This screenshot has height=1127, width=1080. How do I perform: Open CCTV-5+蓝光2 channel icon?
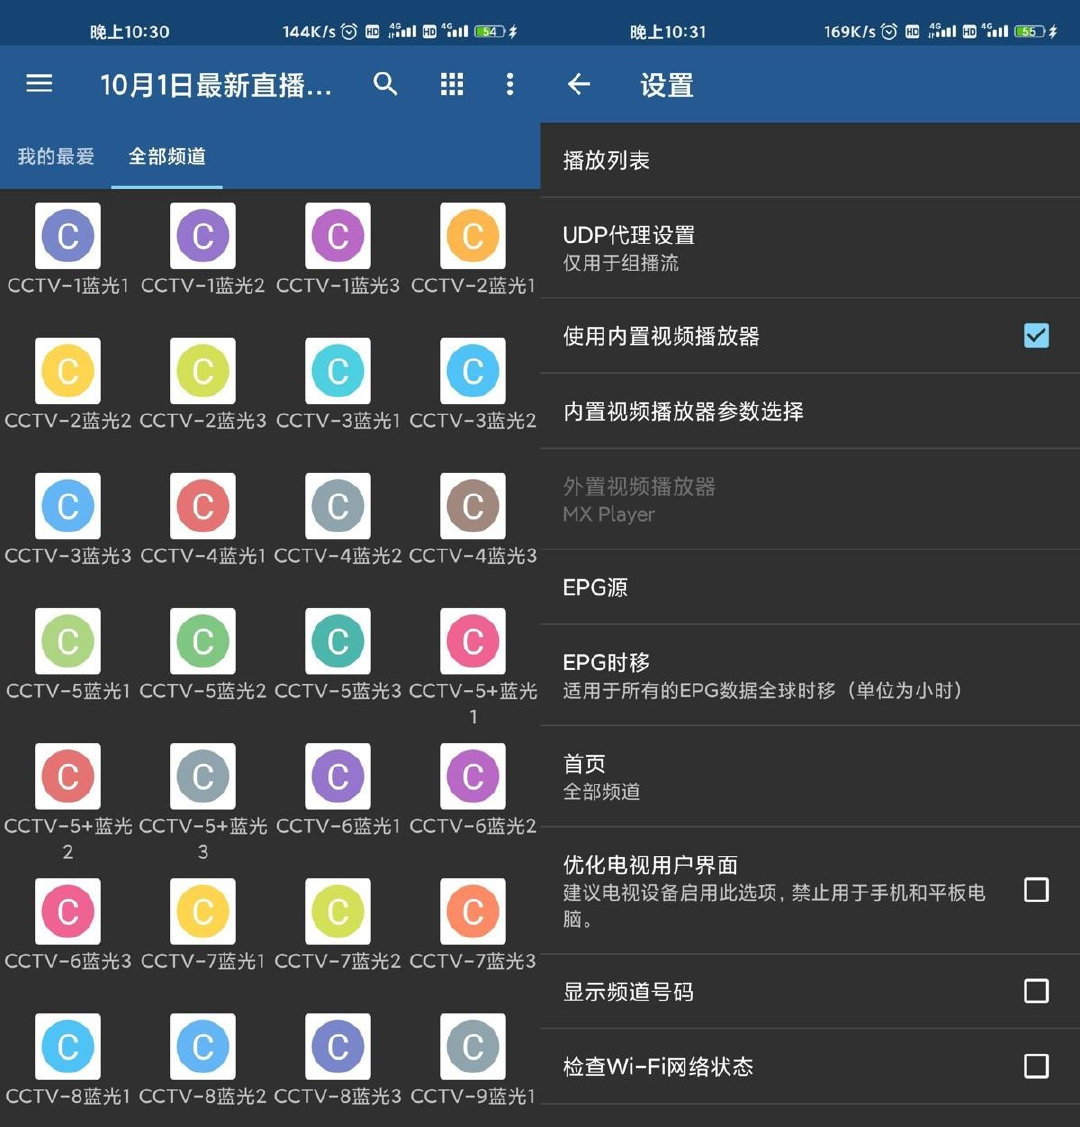point(68,776)
